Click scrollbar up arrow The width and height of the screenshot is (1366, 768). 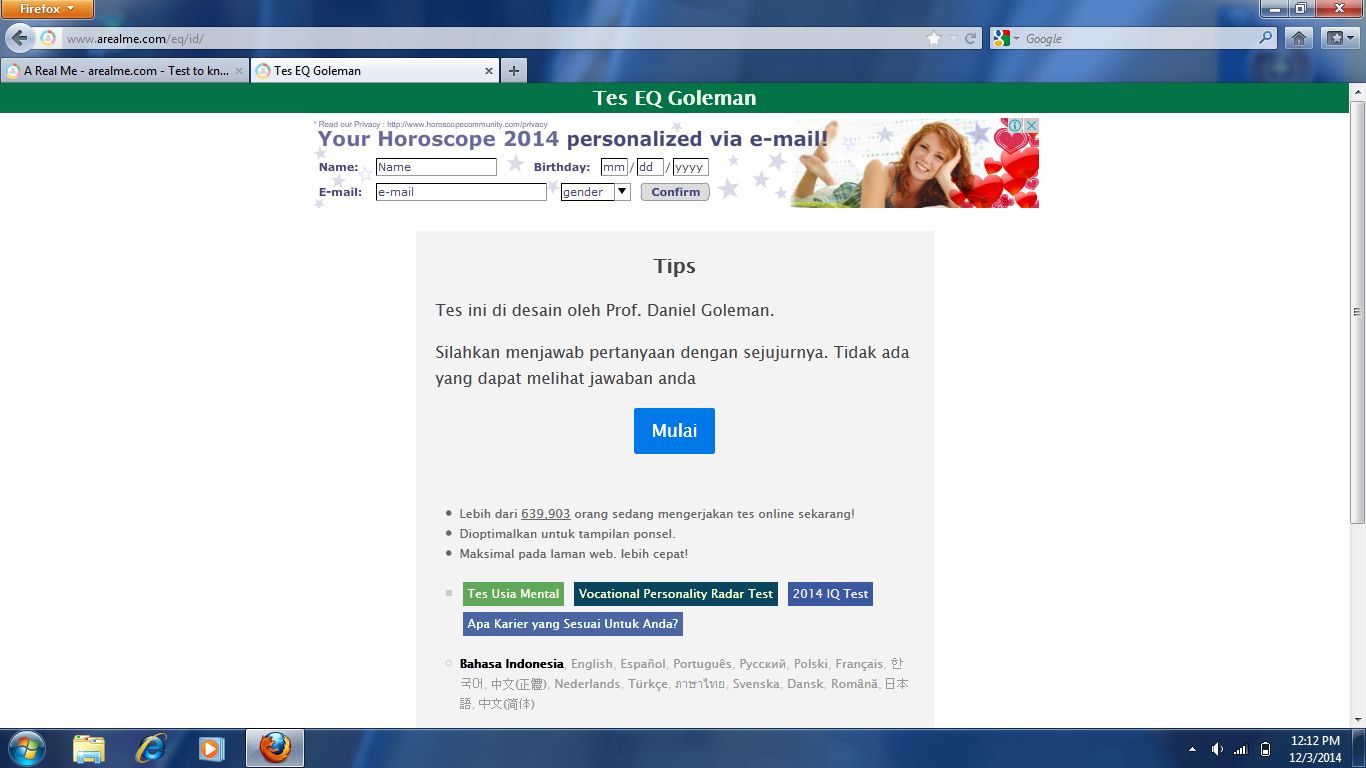tap(1357, 91)
